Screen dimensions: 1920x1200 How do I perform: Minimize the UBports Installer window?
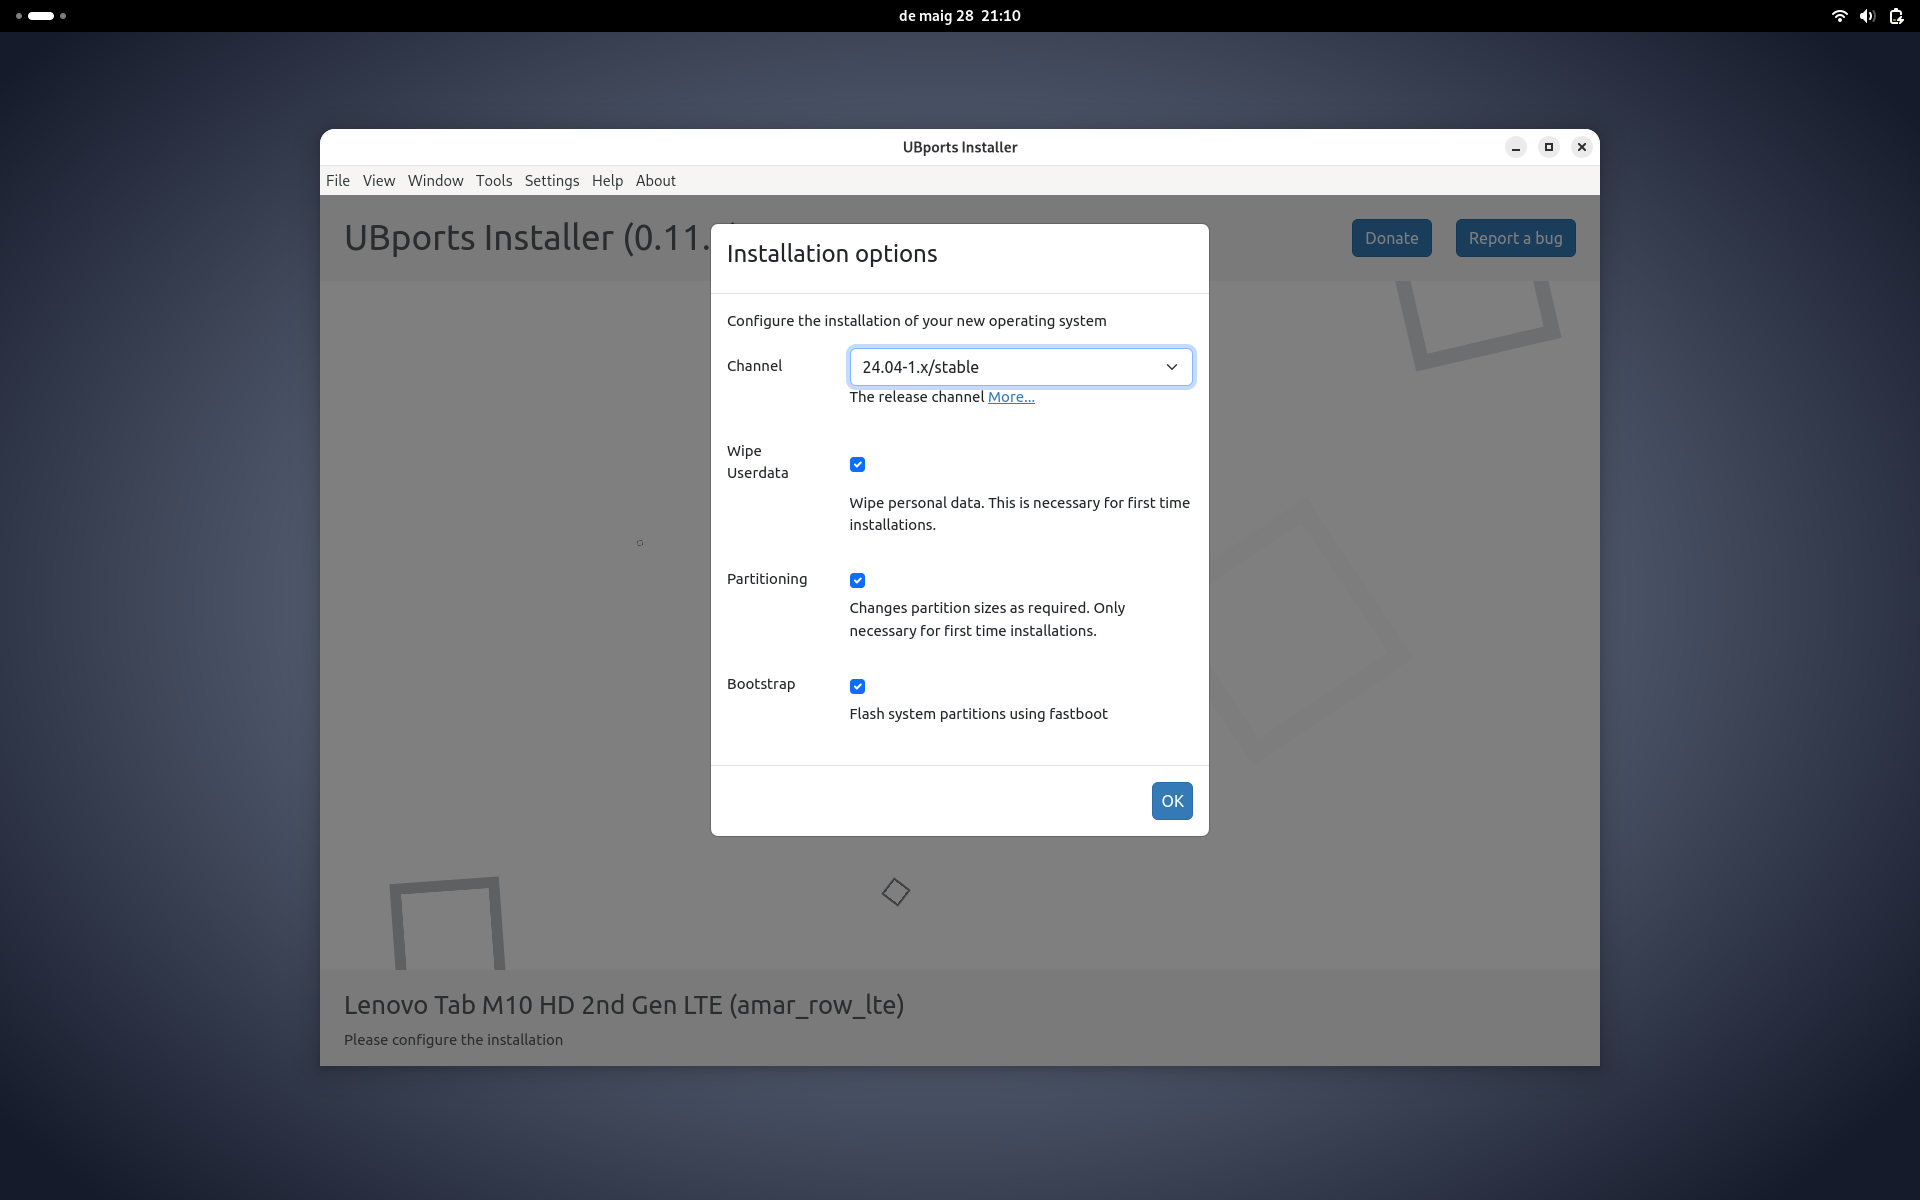coord(1516,147)
